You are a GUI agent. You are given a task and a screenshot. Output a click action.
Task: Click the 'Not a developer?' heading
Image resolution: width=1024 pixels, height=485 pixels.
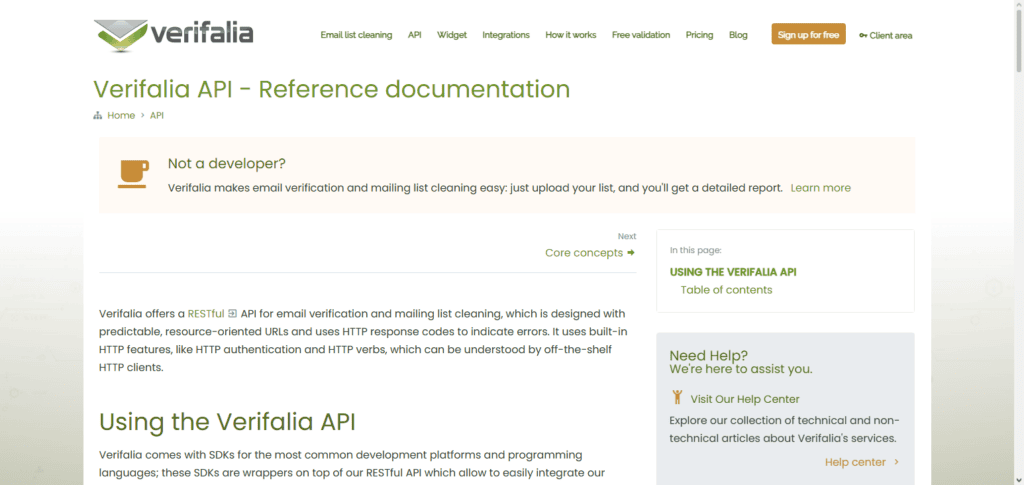click(227, 163)
